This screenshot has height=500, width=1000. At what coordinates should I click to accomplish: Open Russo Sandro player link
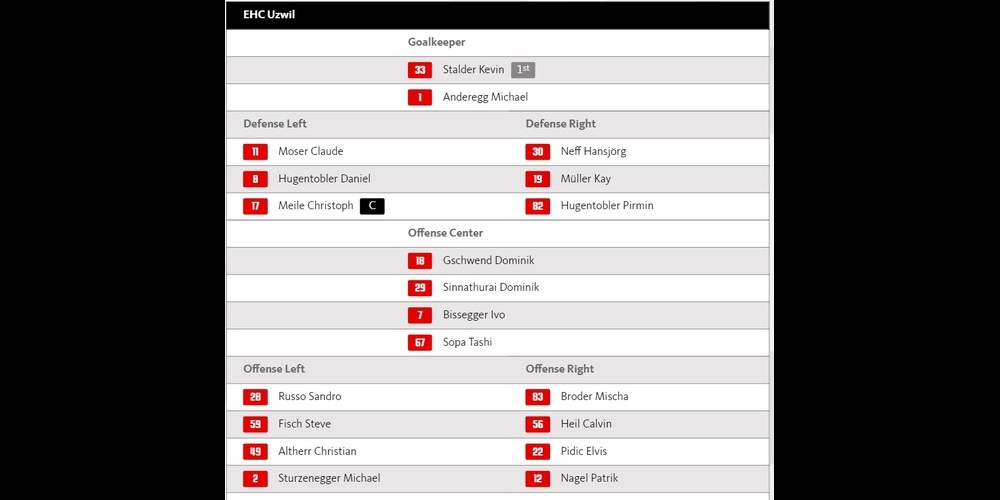[309, 397]
